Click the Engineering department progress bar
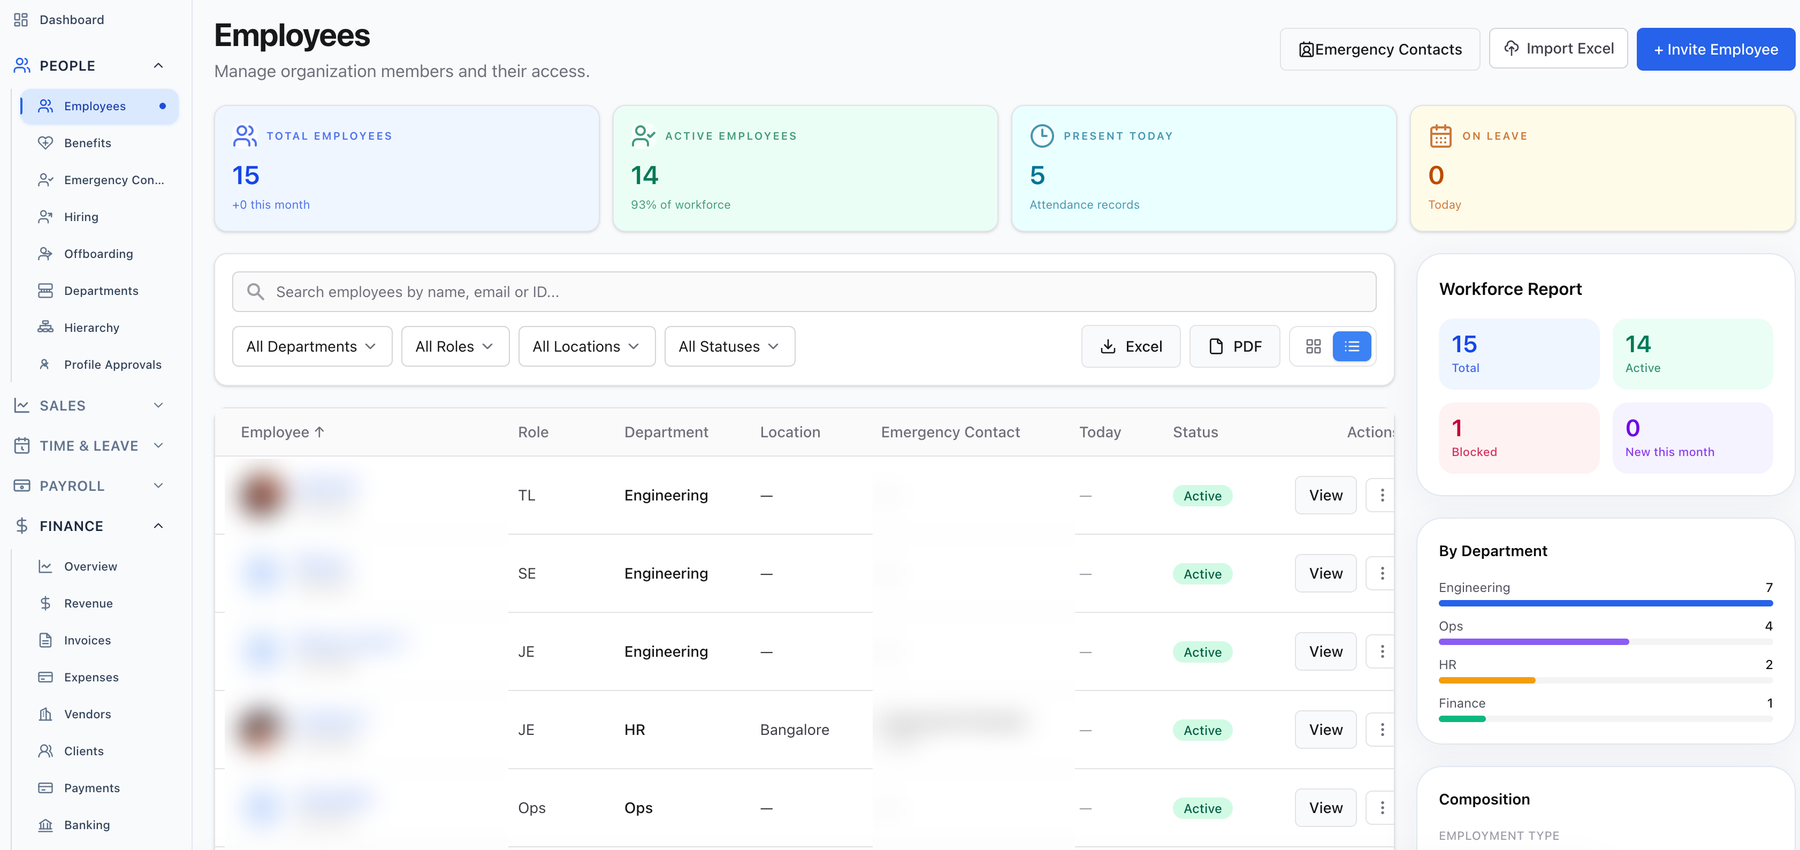Viewport: 1800px width, 850px height. (x=1606, y=603)
